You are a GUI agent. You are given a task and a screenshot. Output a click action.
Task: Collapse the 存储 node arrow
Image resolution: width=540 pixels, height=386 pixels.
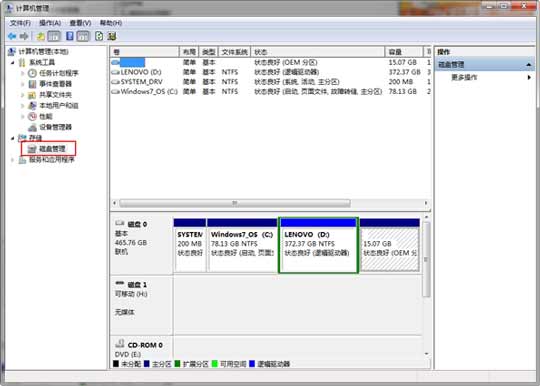click(x=13, y=138)
